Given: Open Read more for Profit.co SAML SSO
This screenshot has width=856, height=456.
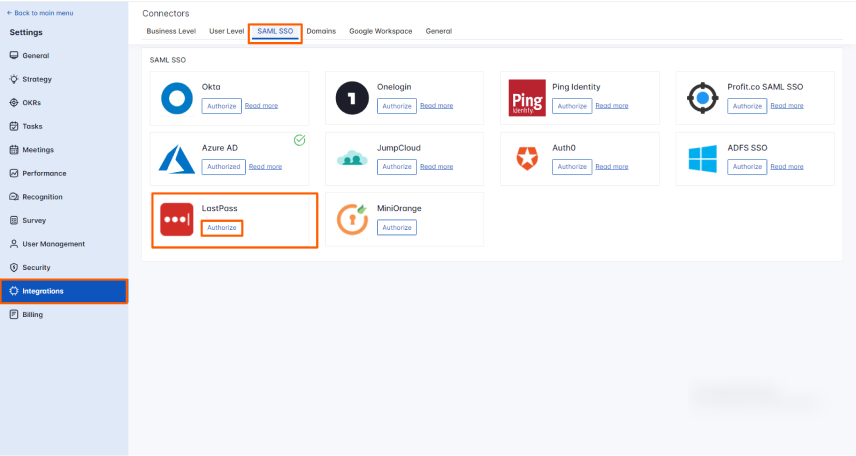Looking at the screenshot, I should point(787,105).
